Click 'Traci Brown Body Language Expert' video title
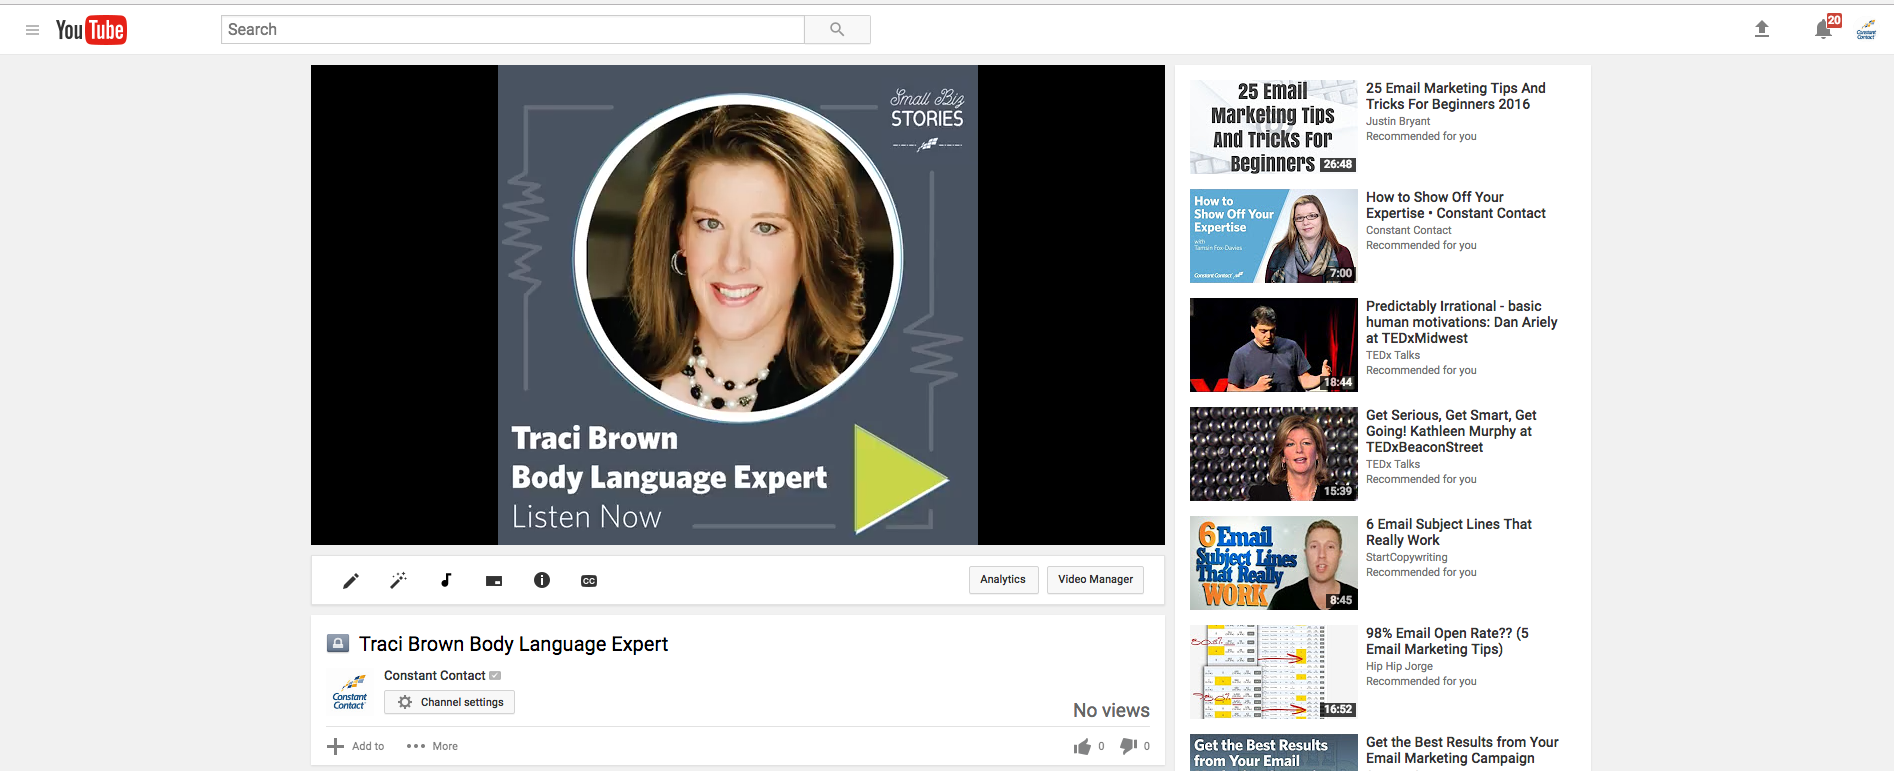The image size is (1894, 771). (513, 644)
